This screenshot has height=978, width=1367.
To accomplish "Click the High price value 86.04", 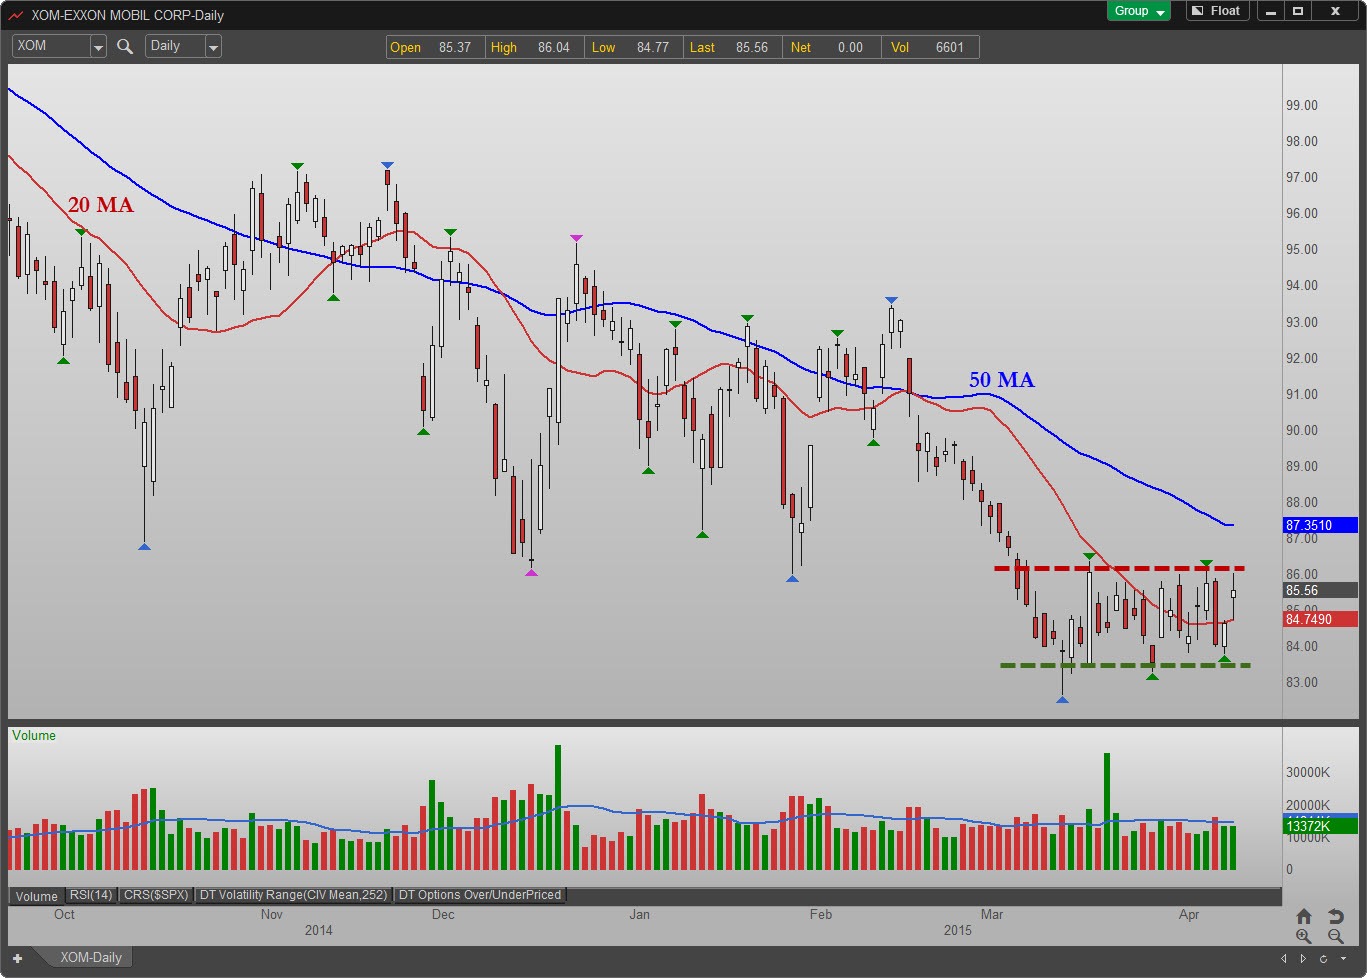I will (554, 47).
